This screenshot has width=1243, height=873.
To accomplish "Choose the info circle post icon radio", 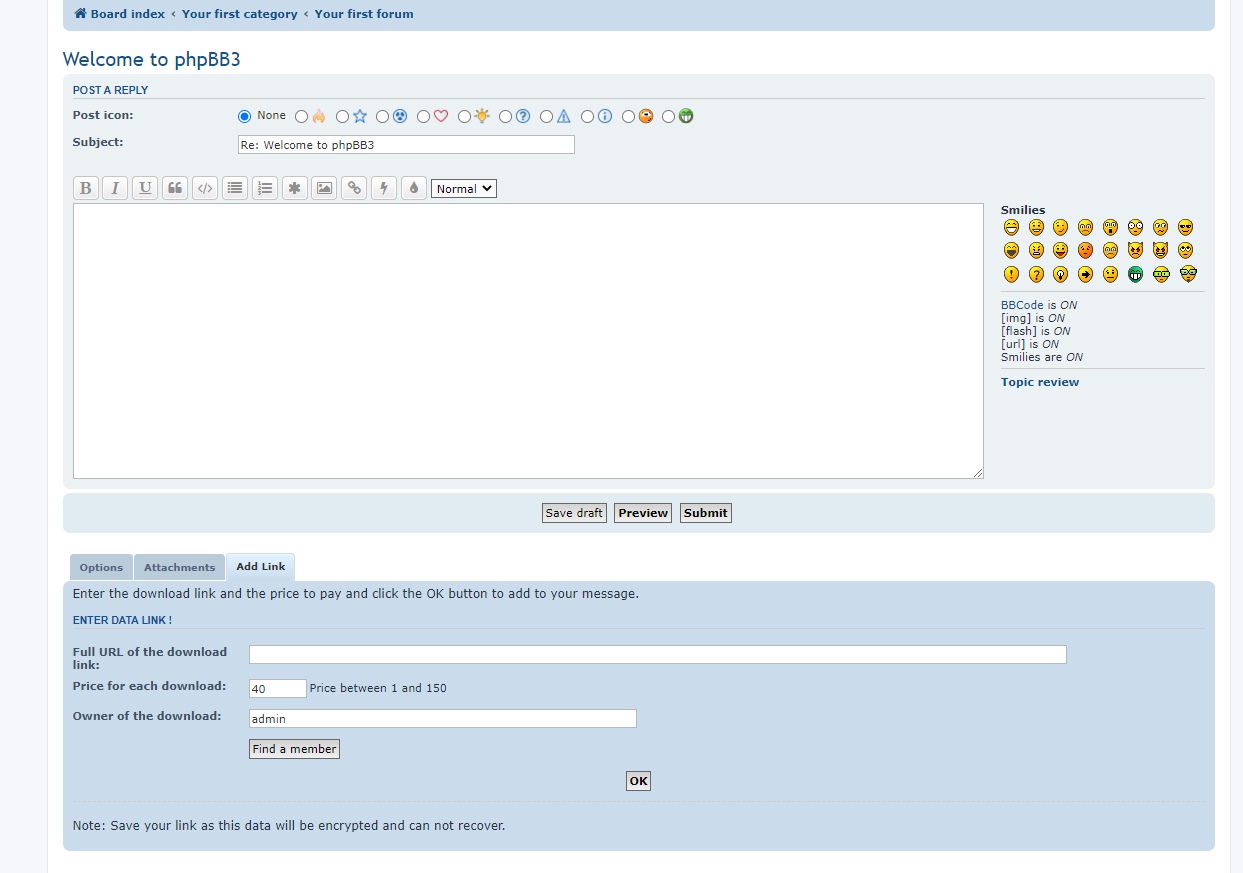I will [588, 117].
